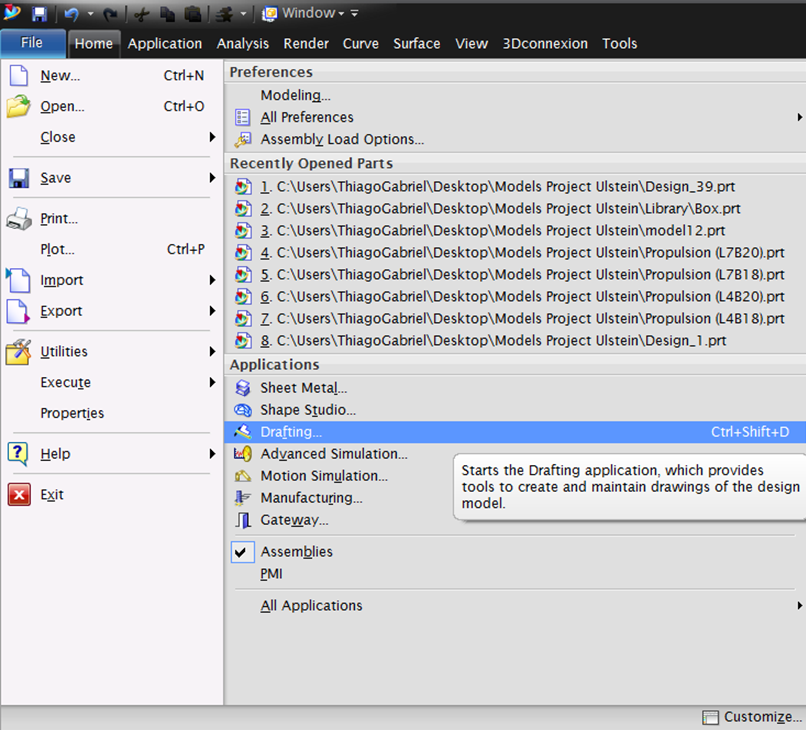
Task: Click the Assembly Load Options icon
Action: 243,139
